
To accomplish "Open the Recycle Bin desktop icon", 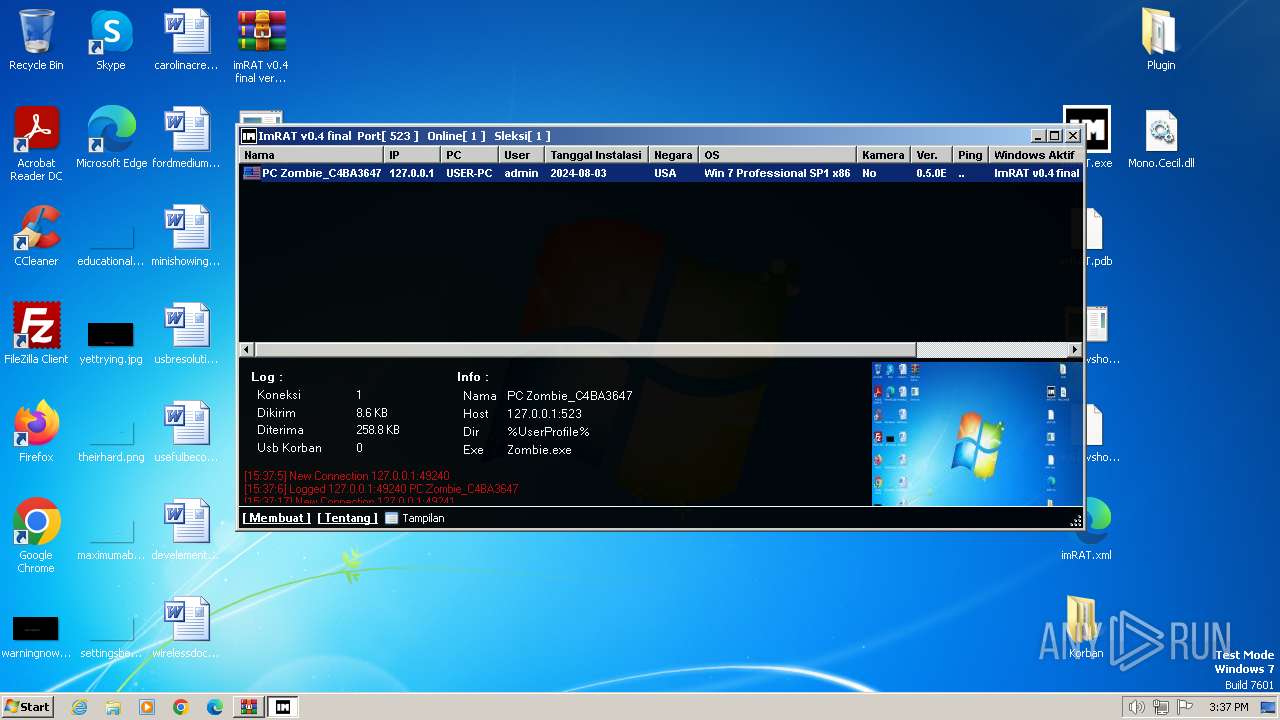I will pos(36,40).
